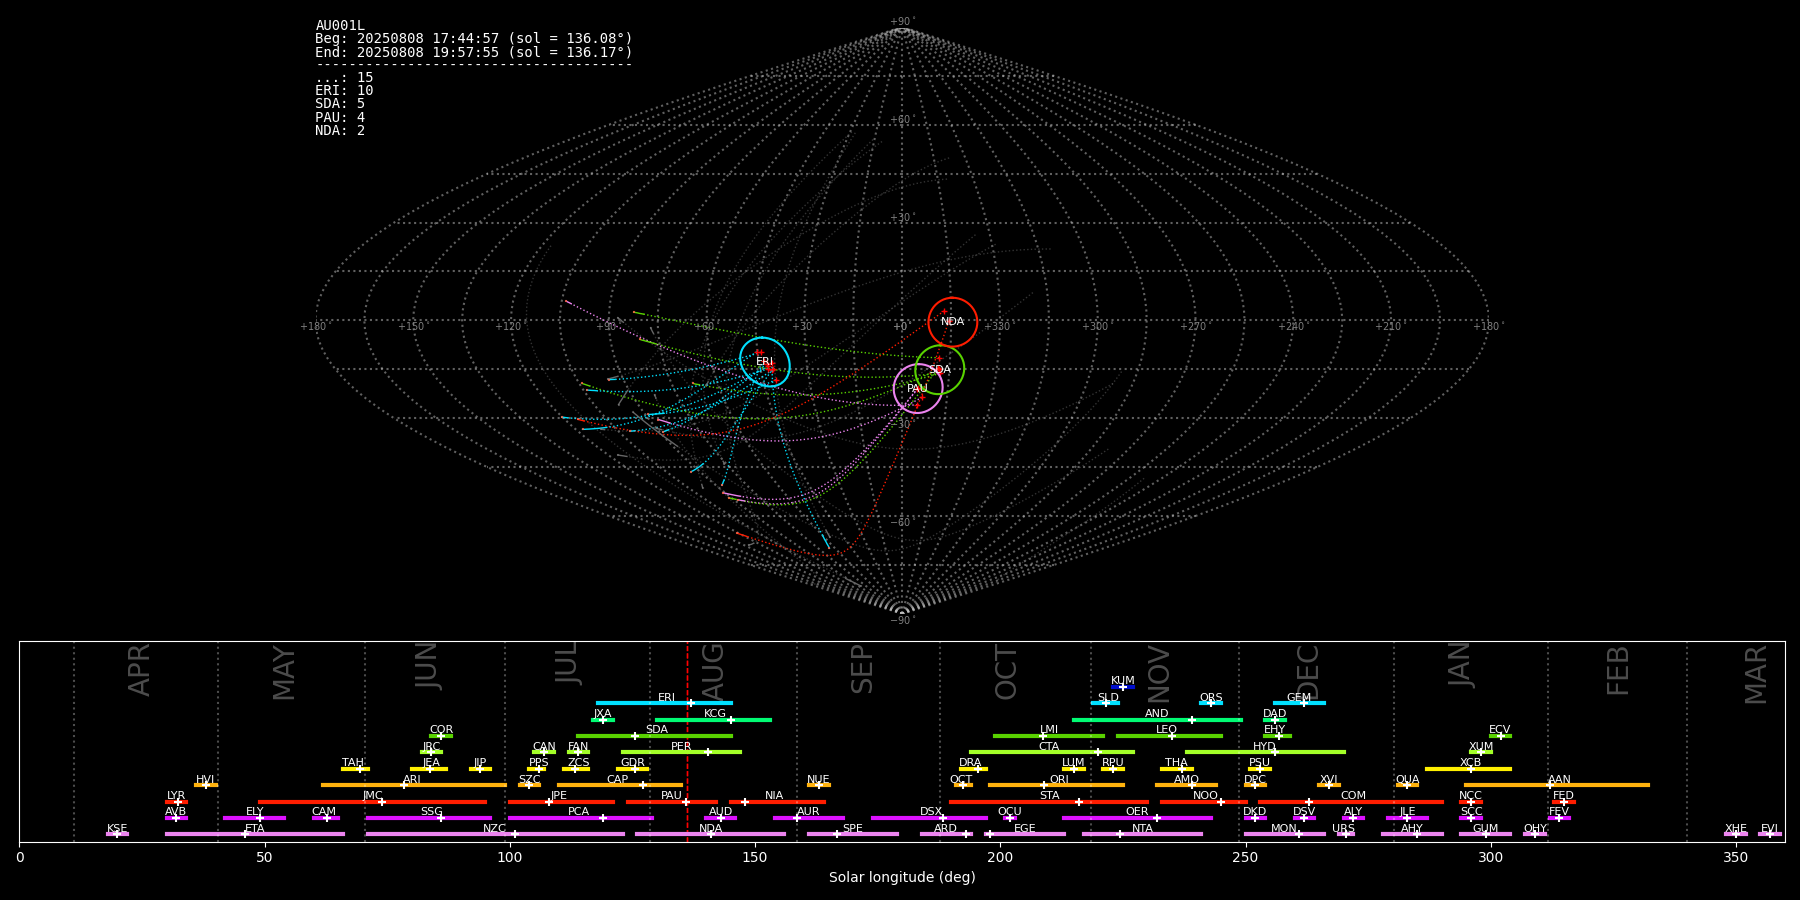Select the station ID text AU001L

[340, 26]
